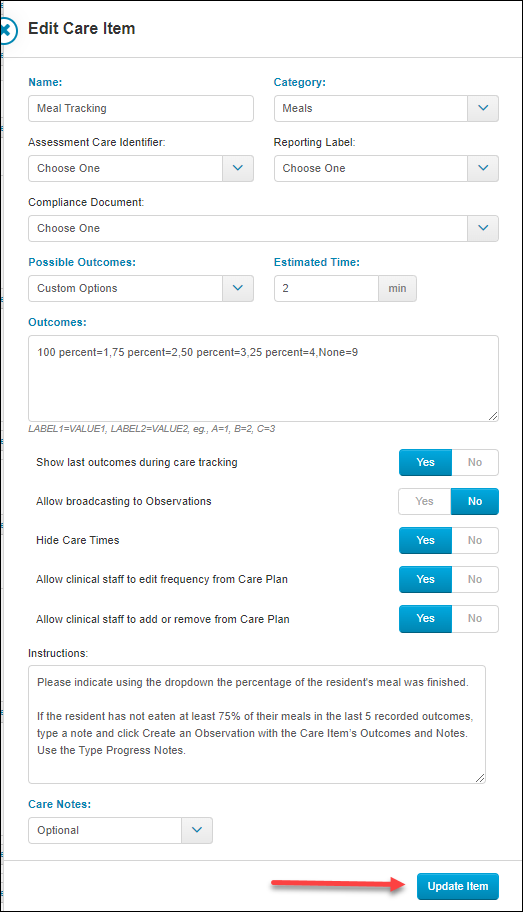The height and width of the screenshot is (912, 523).
Task: Click inside the Outcomes text area
Action: pos(264,378)
